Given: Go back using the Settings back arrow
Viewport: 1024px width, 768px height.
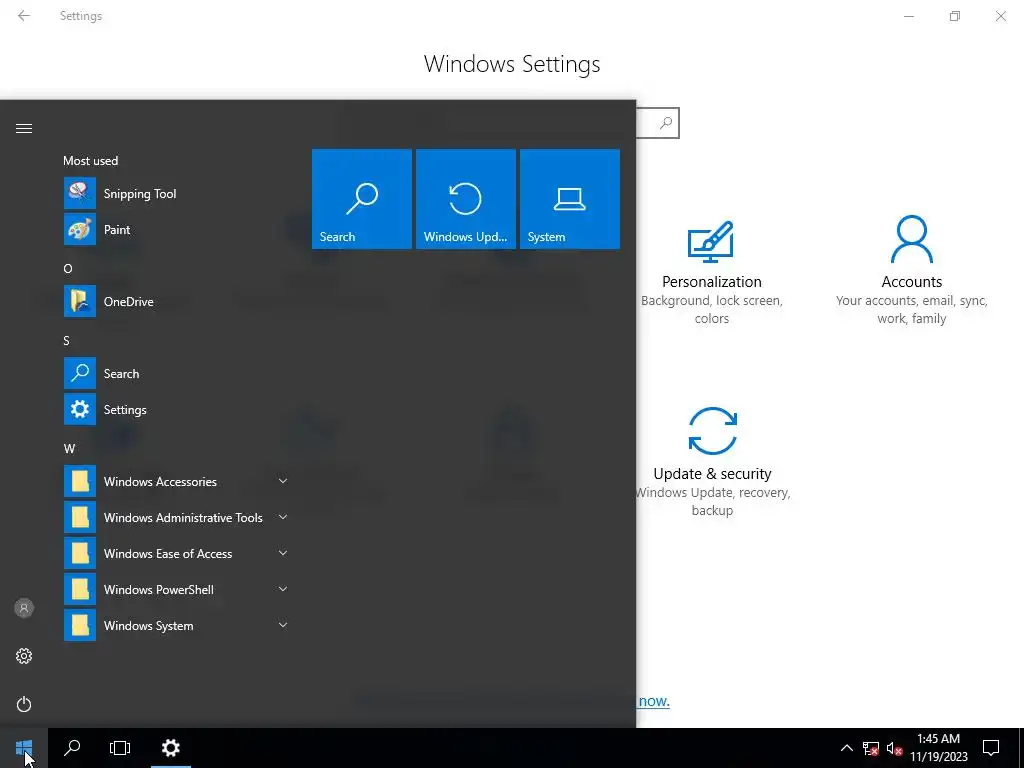Looking at the screenshot, I should (24, 16).
